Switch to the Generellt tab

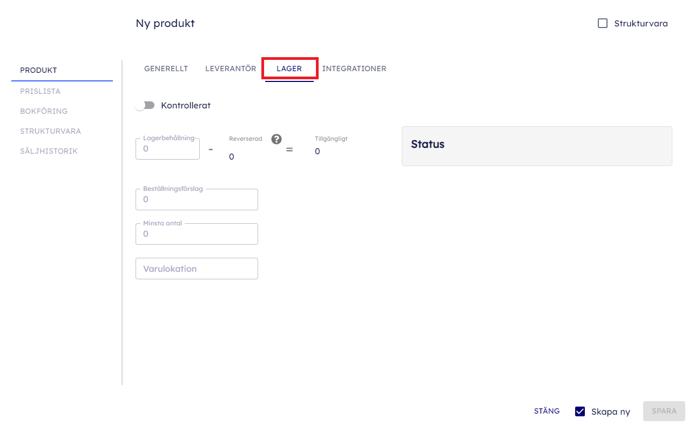click(x=166, y=69)
